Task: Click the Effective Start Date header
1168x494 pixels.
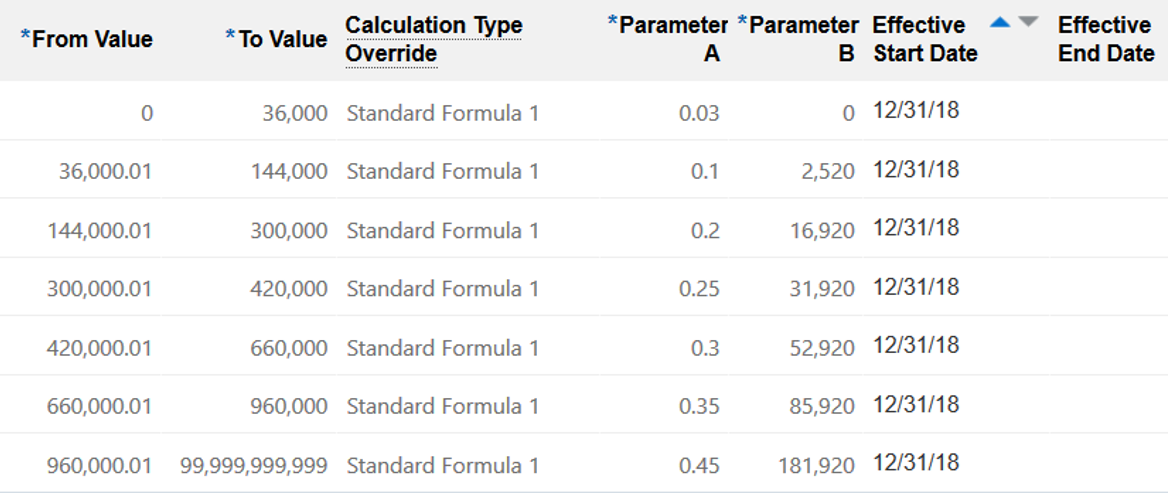Action: pos(925,39)
